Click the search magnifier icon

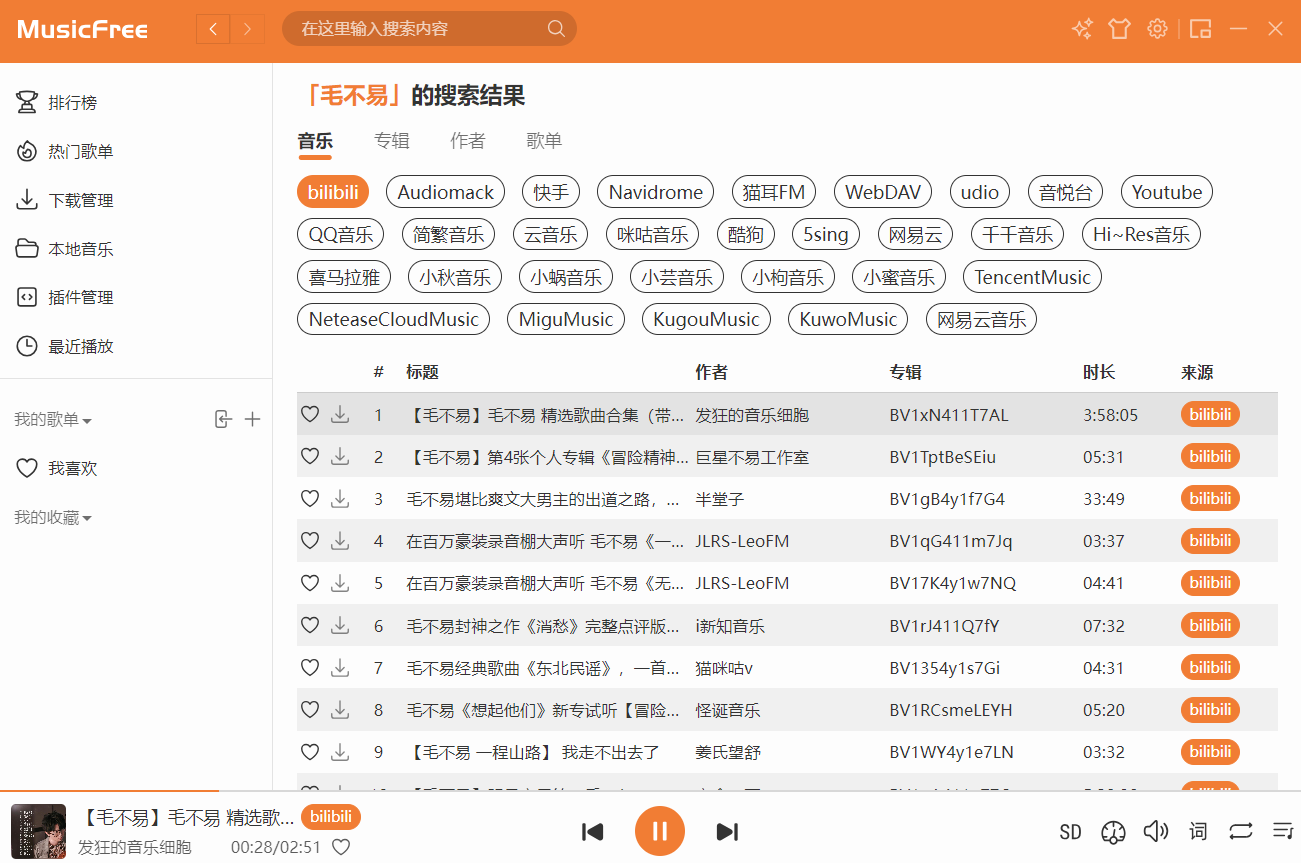(x=556, y=29)
